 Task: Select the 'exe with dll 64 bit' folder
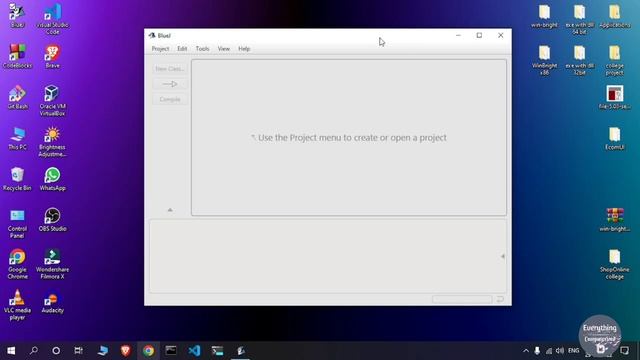[x=580, y=19]
